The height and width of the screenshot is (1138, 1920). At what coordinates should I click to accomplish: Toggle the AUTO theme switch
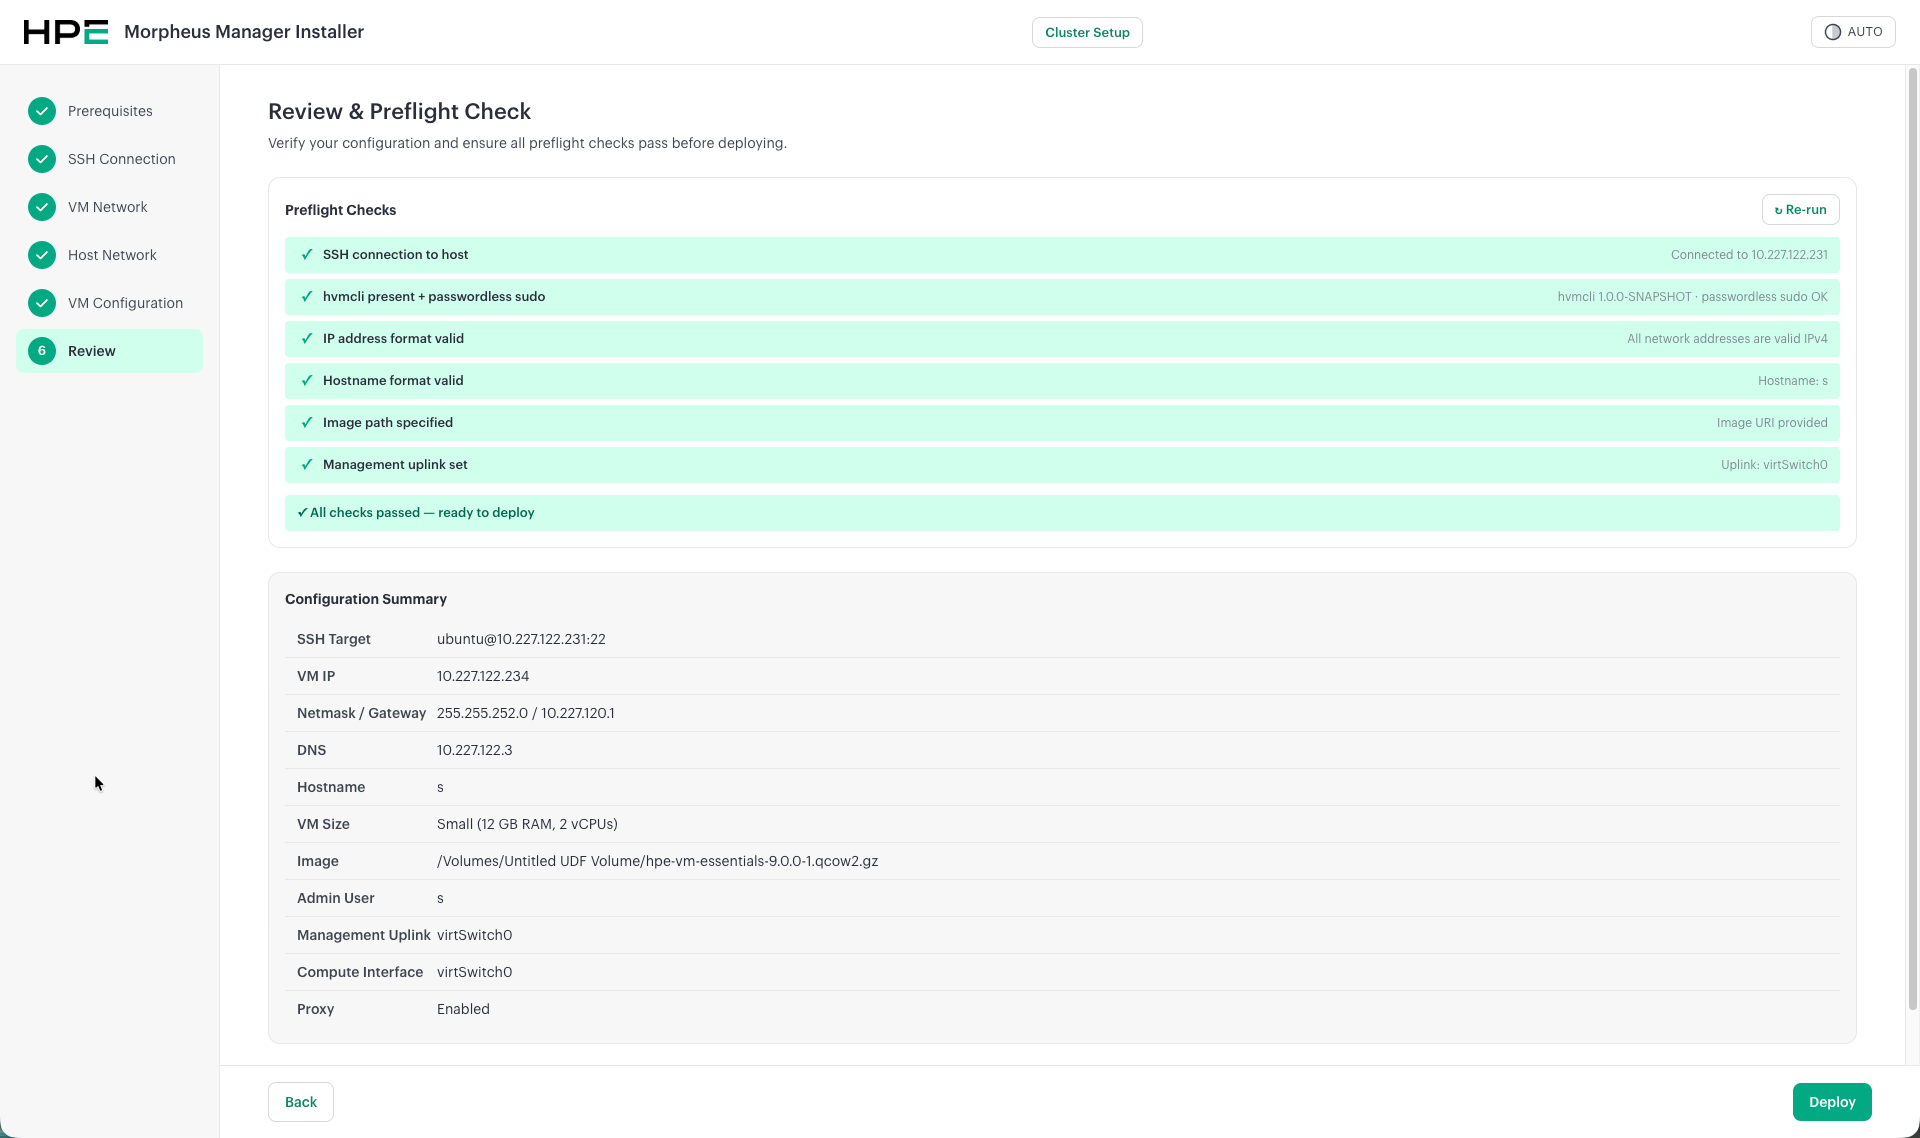coord(1853,32)
